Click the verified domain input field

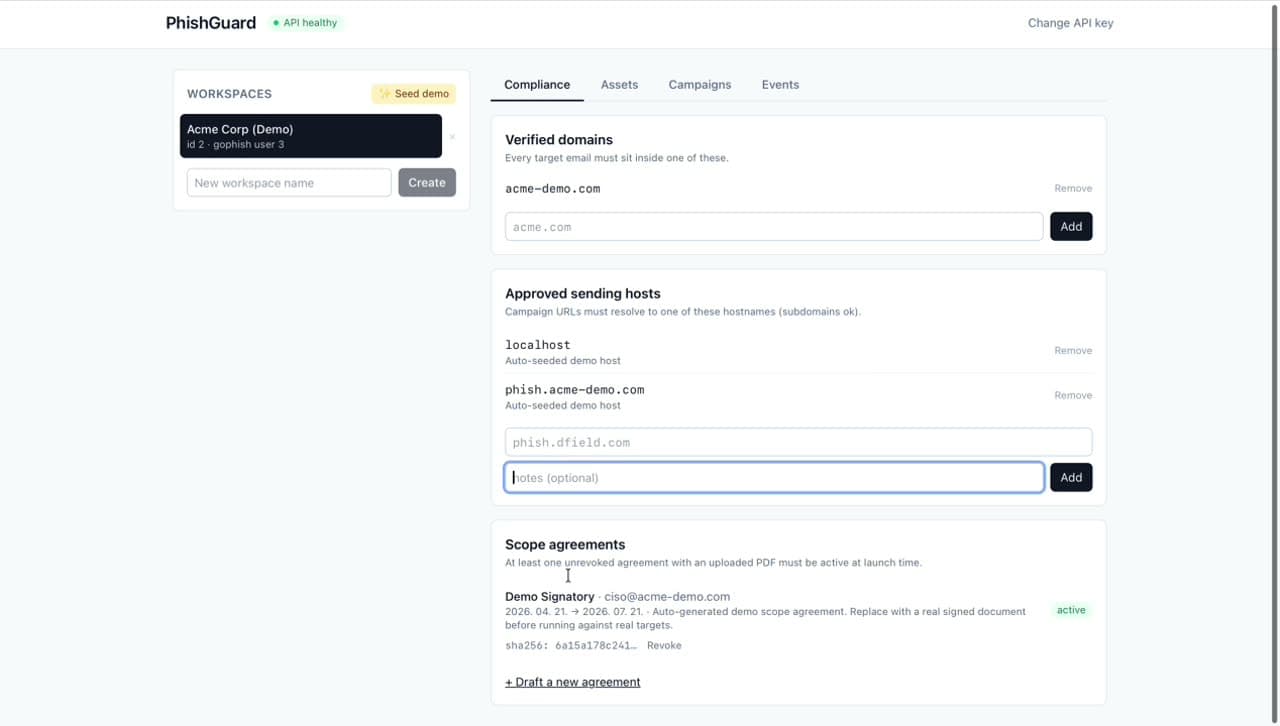[x=774, y=227]
